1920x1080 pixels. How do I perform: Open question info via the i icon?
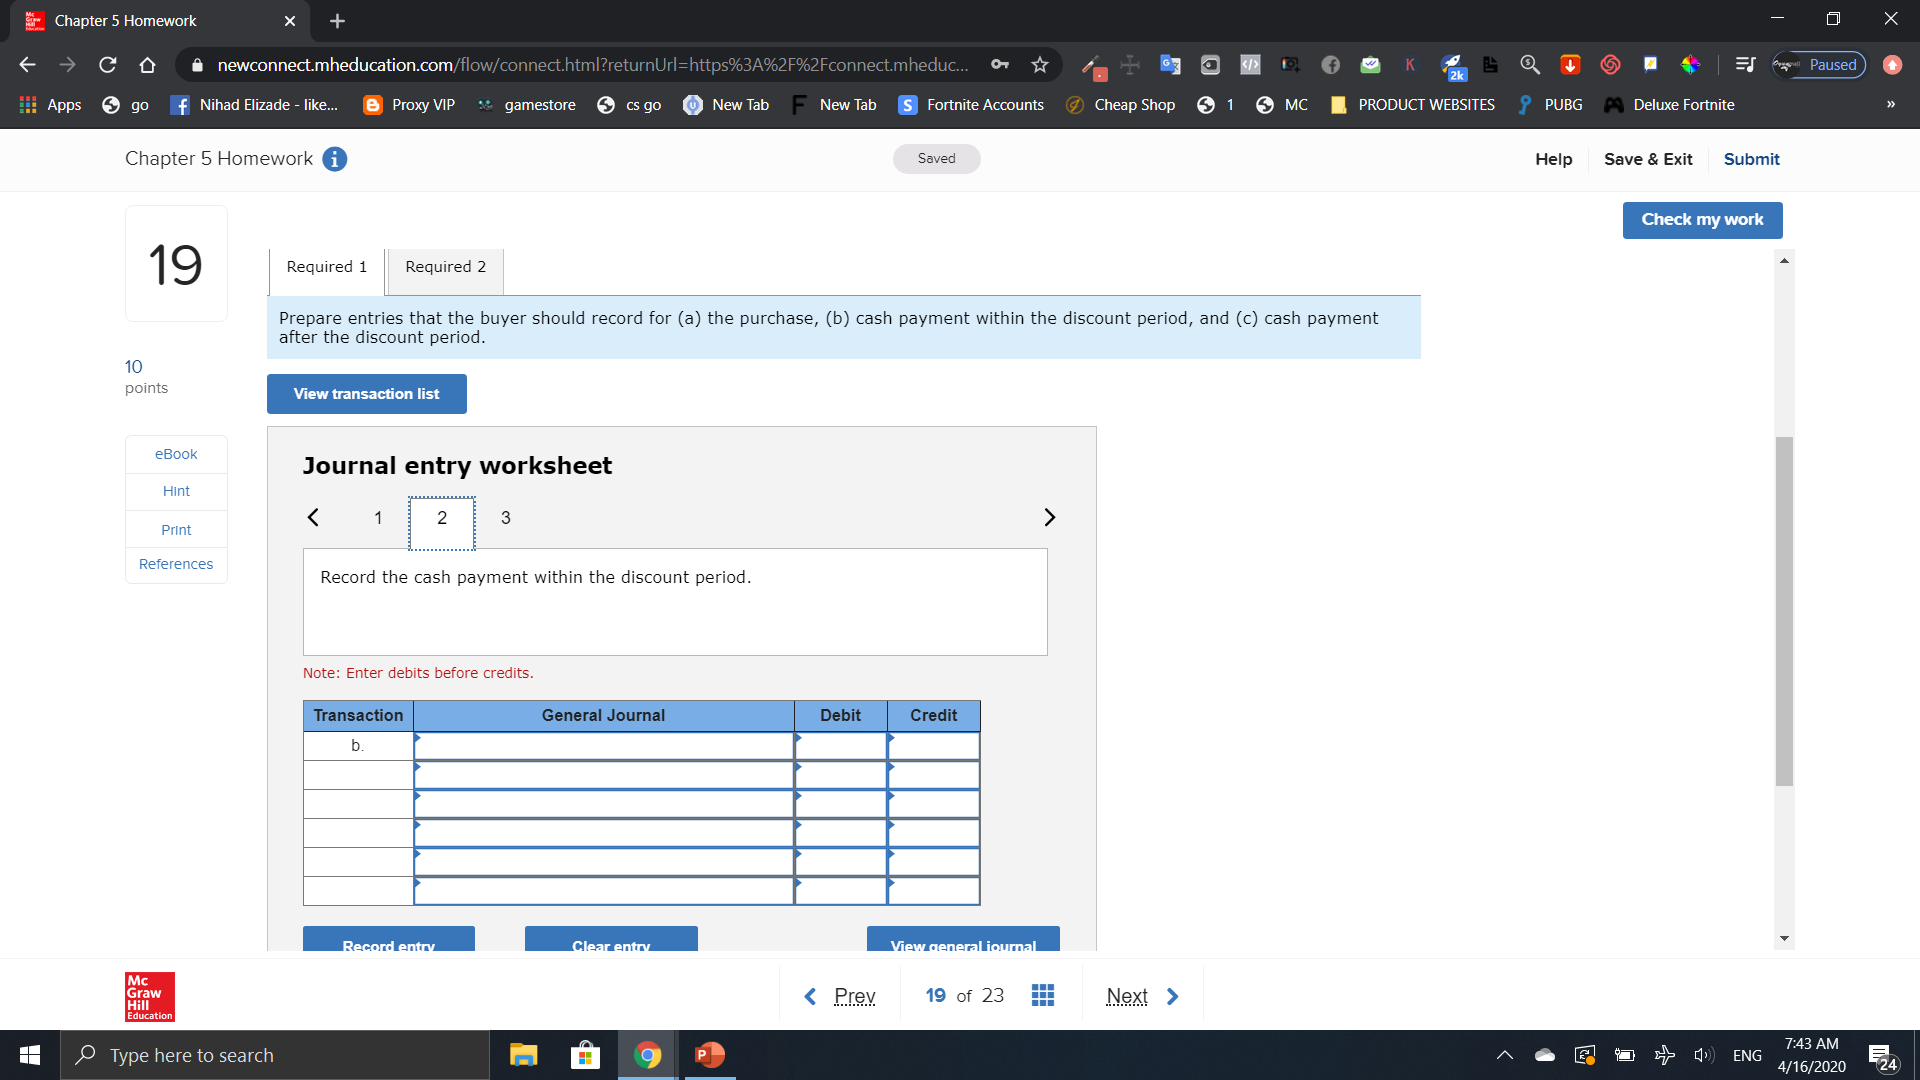335,158
